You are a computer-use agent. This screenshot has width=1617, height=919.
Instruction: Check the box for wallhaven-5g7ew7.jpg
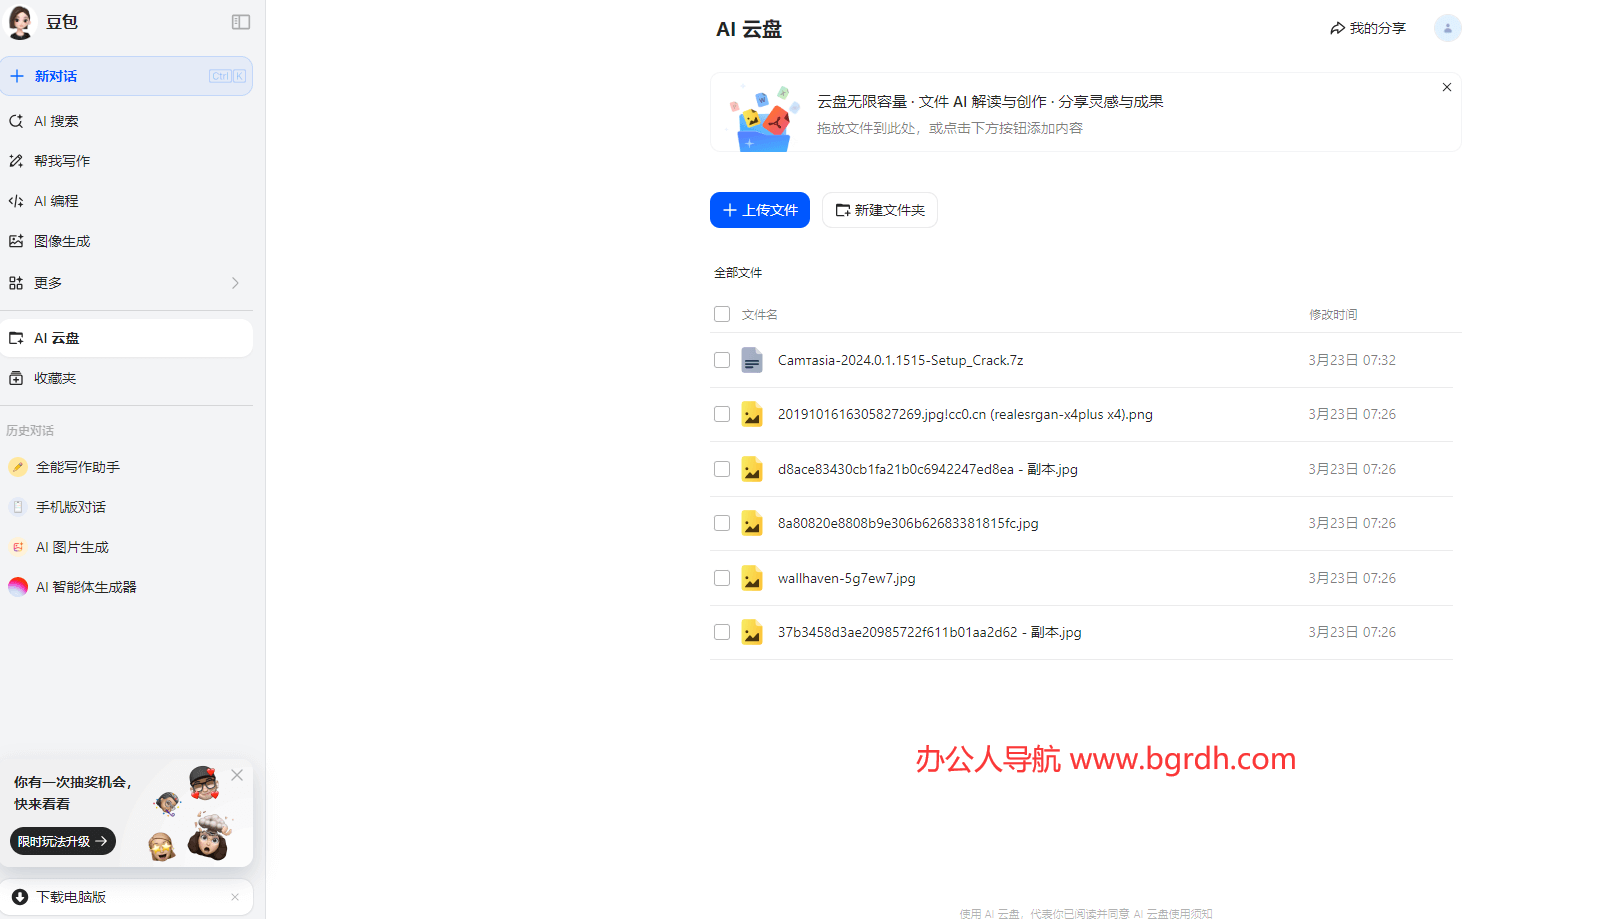click(x=722, y=577)
